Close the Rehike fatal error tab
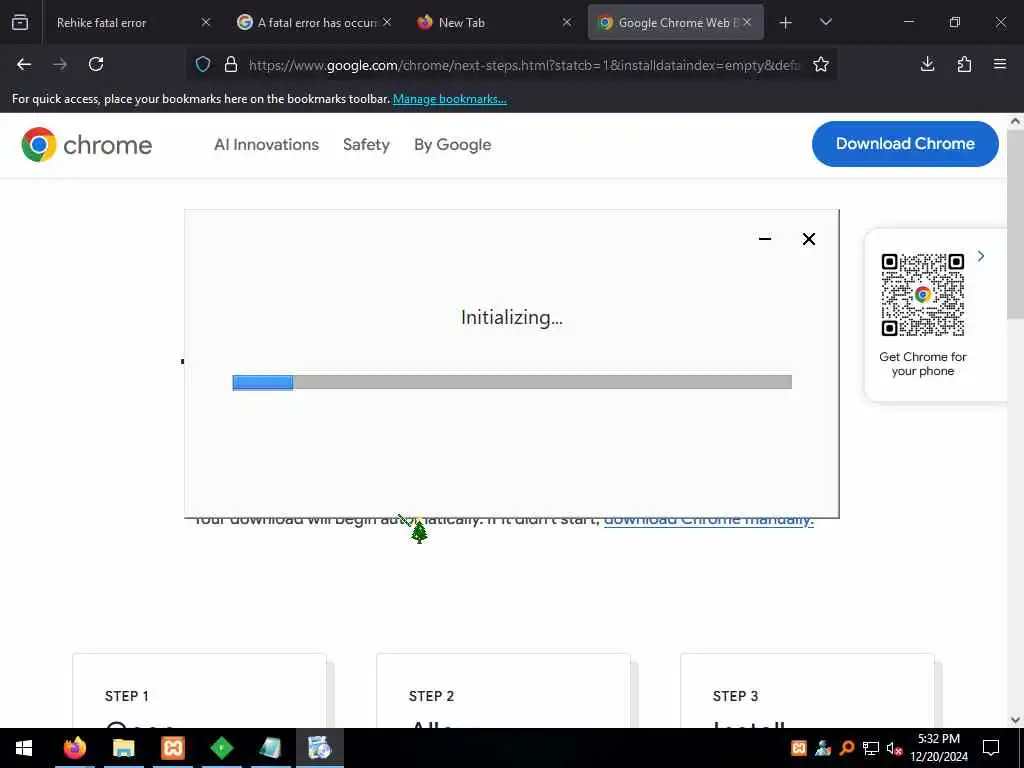 (206, 22)
